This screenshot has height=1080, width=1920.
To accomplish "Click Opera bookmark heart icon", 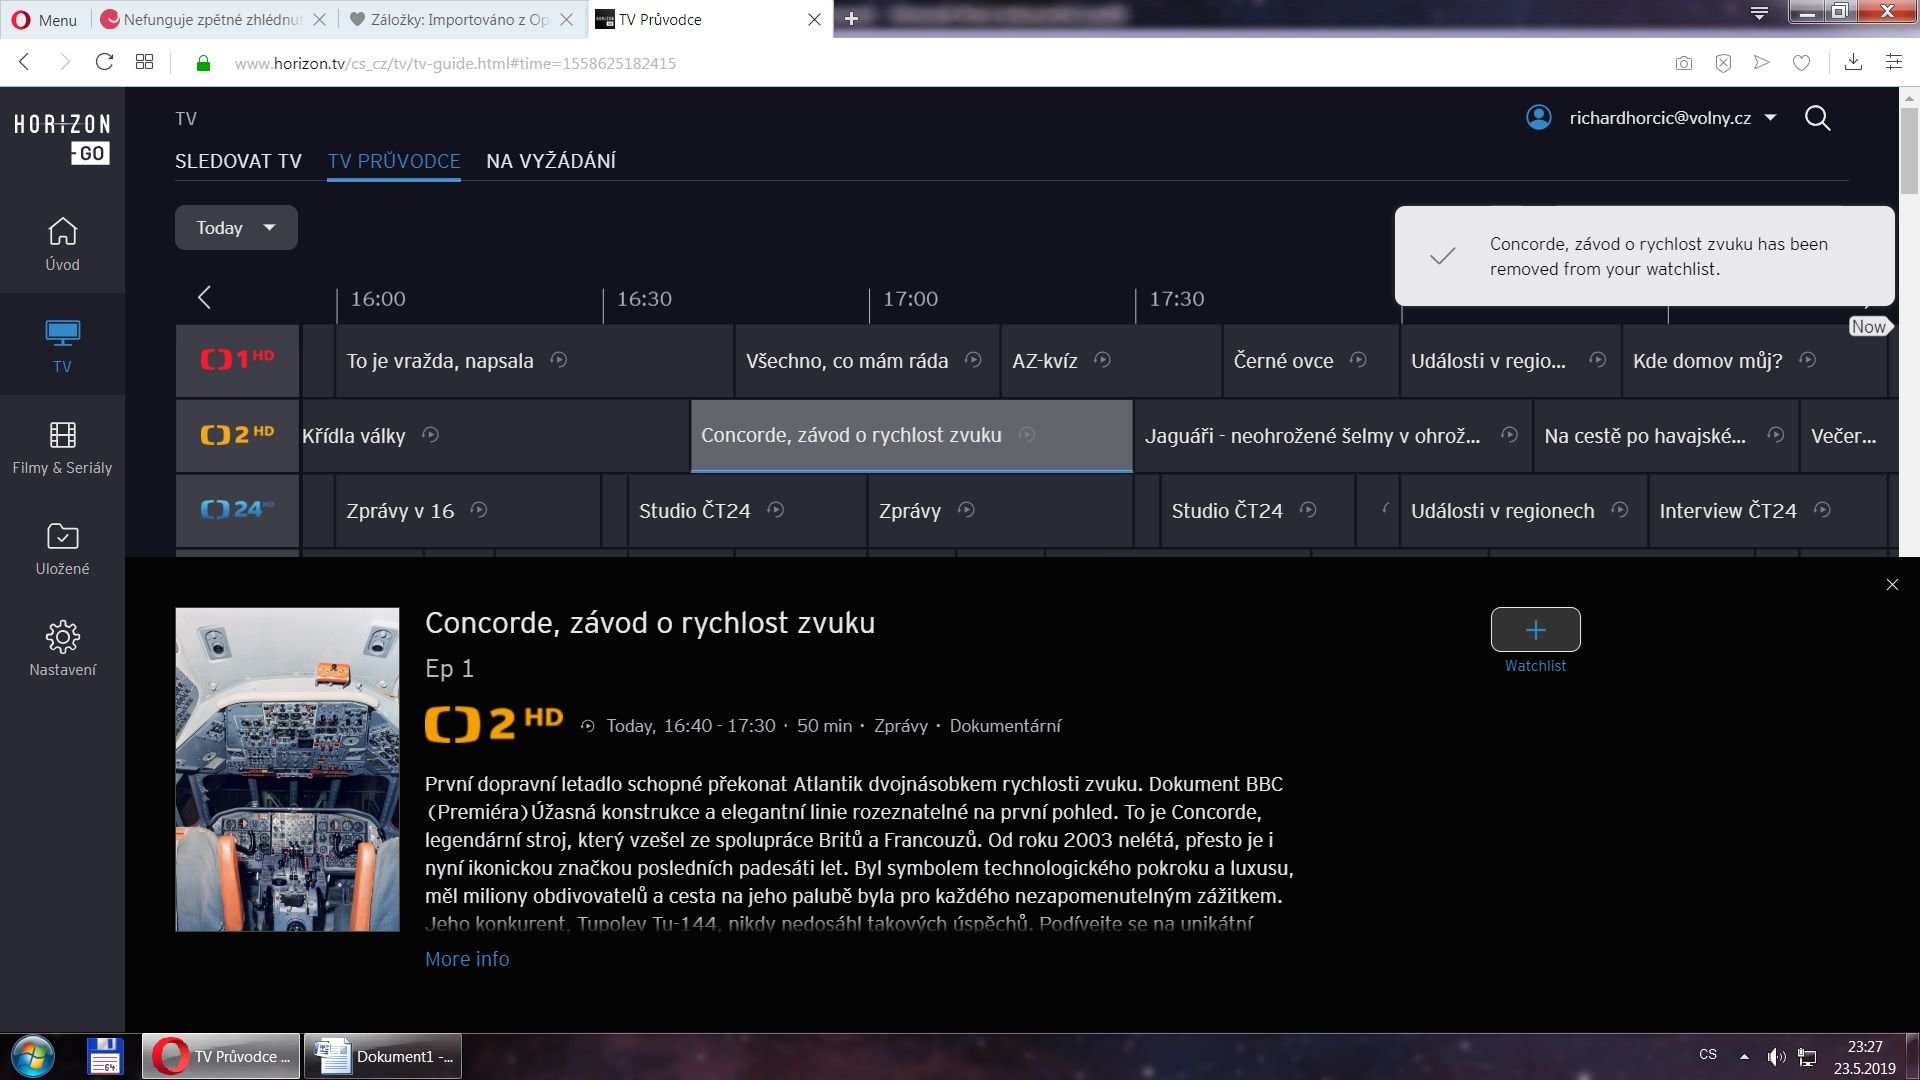I will coord(1801,63).
